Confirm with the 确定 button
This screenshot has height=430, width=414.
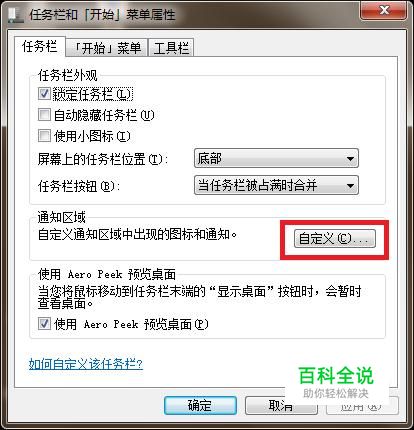200,405
